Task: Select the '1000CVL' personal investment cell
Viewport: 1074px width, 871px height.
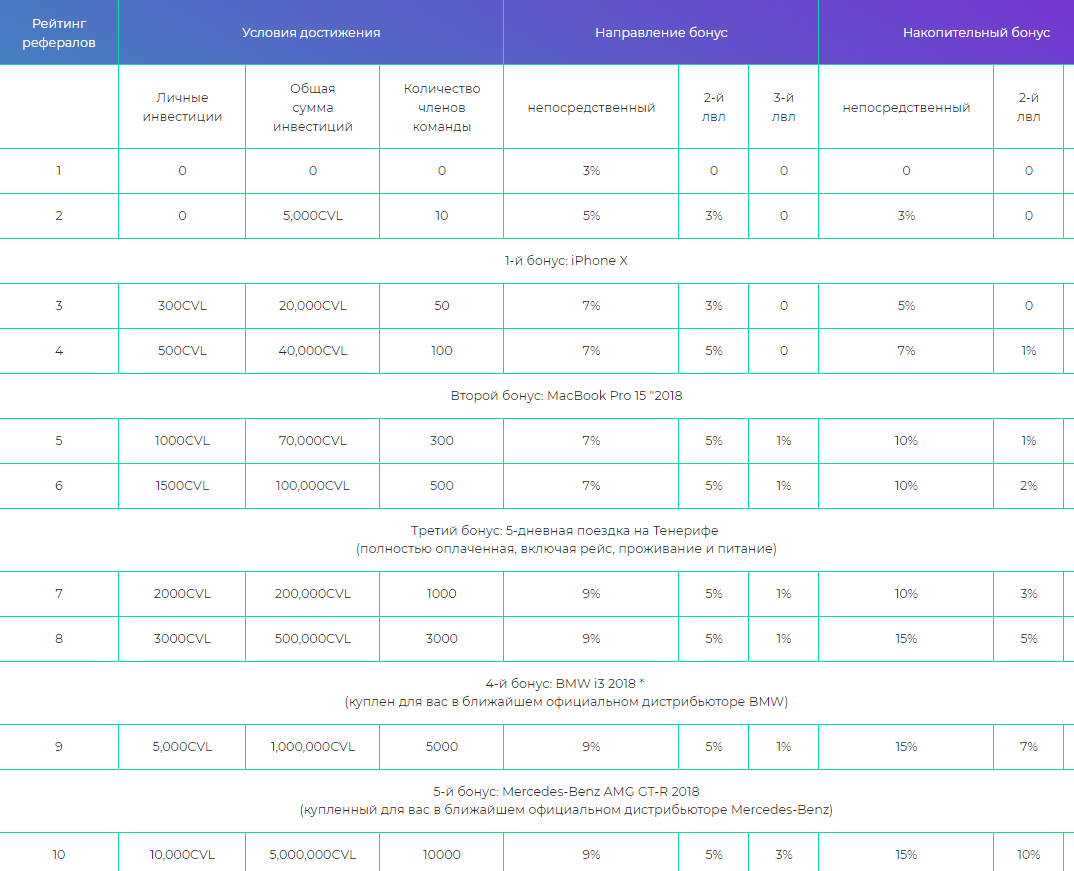Action: (182, 440)
